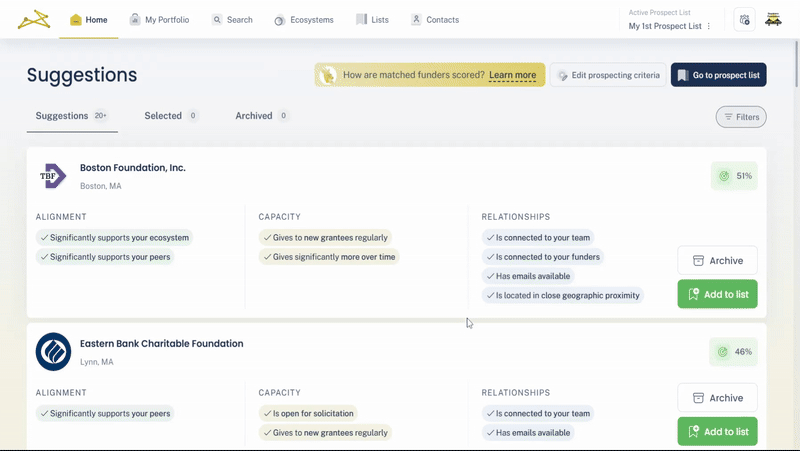Click Boston Foundation TBF logo

pos(53,176)
